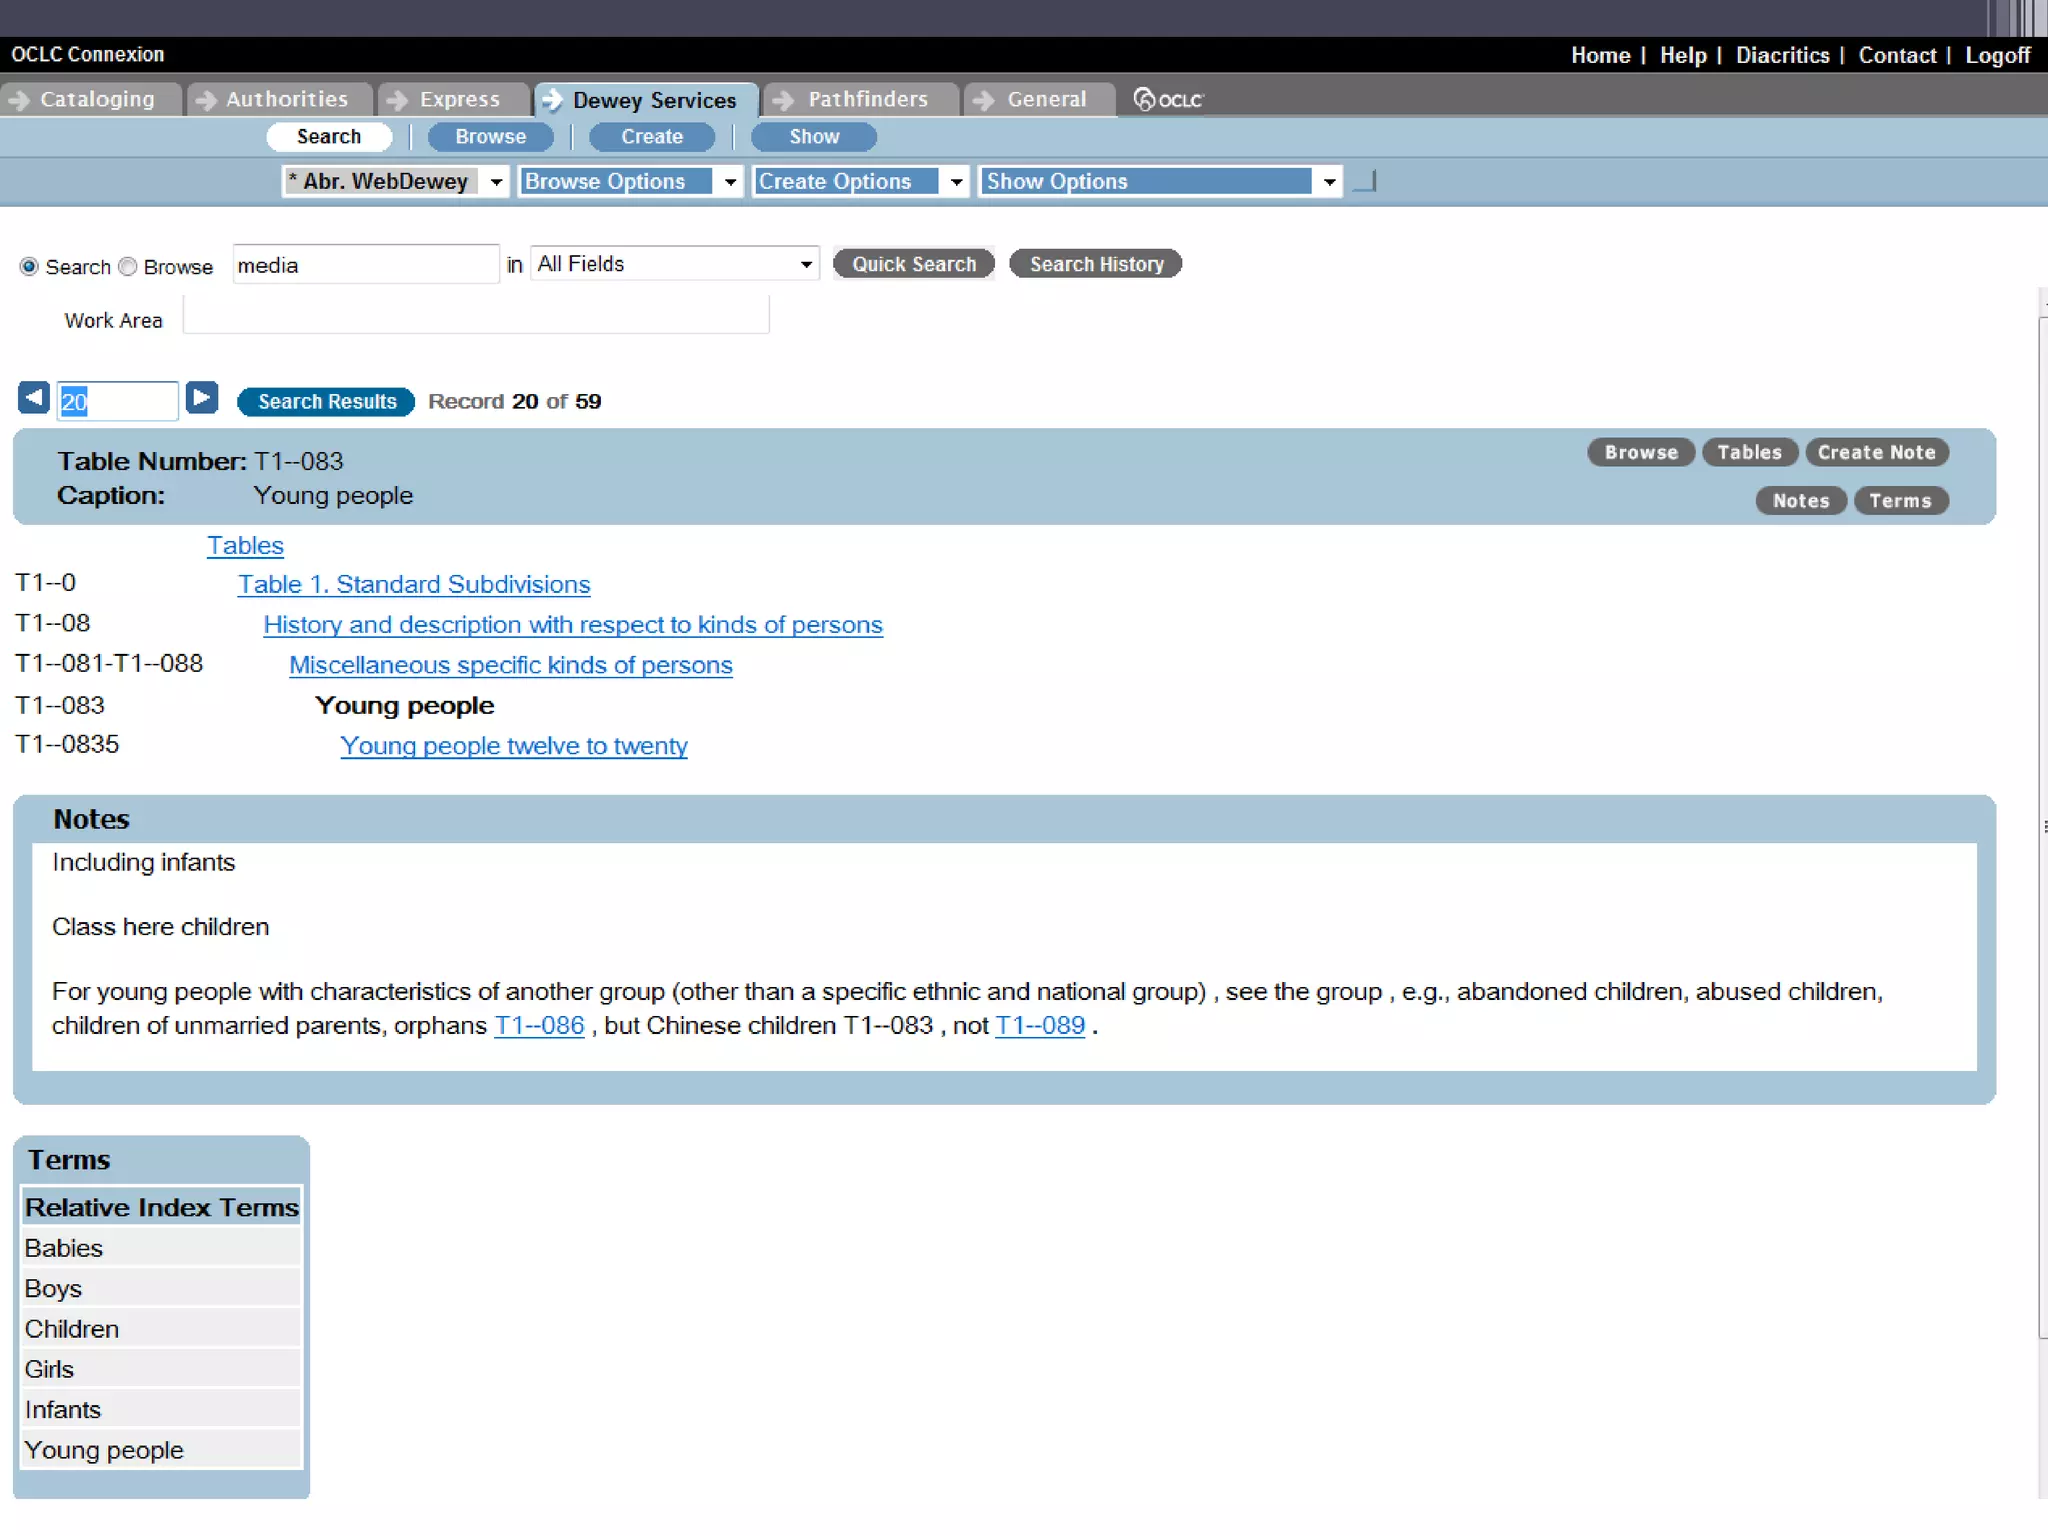2048x1536 pixels.
Task: Click the small go button beside Show Options
Action: (x=1365, y=181)
